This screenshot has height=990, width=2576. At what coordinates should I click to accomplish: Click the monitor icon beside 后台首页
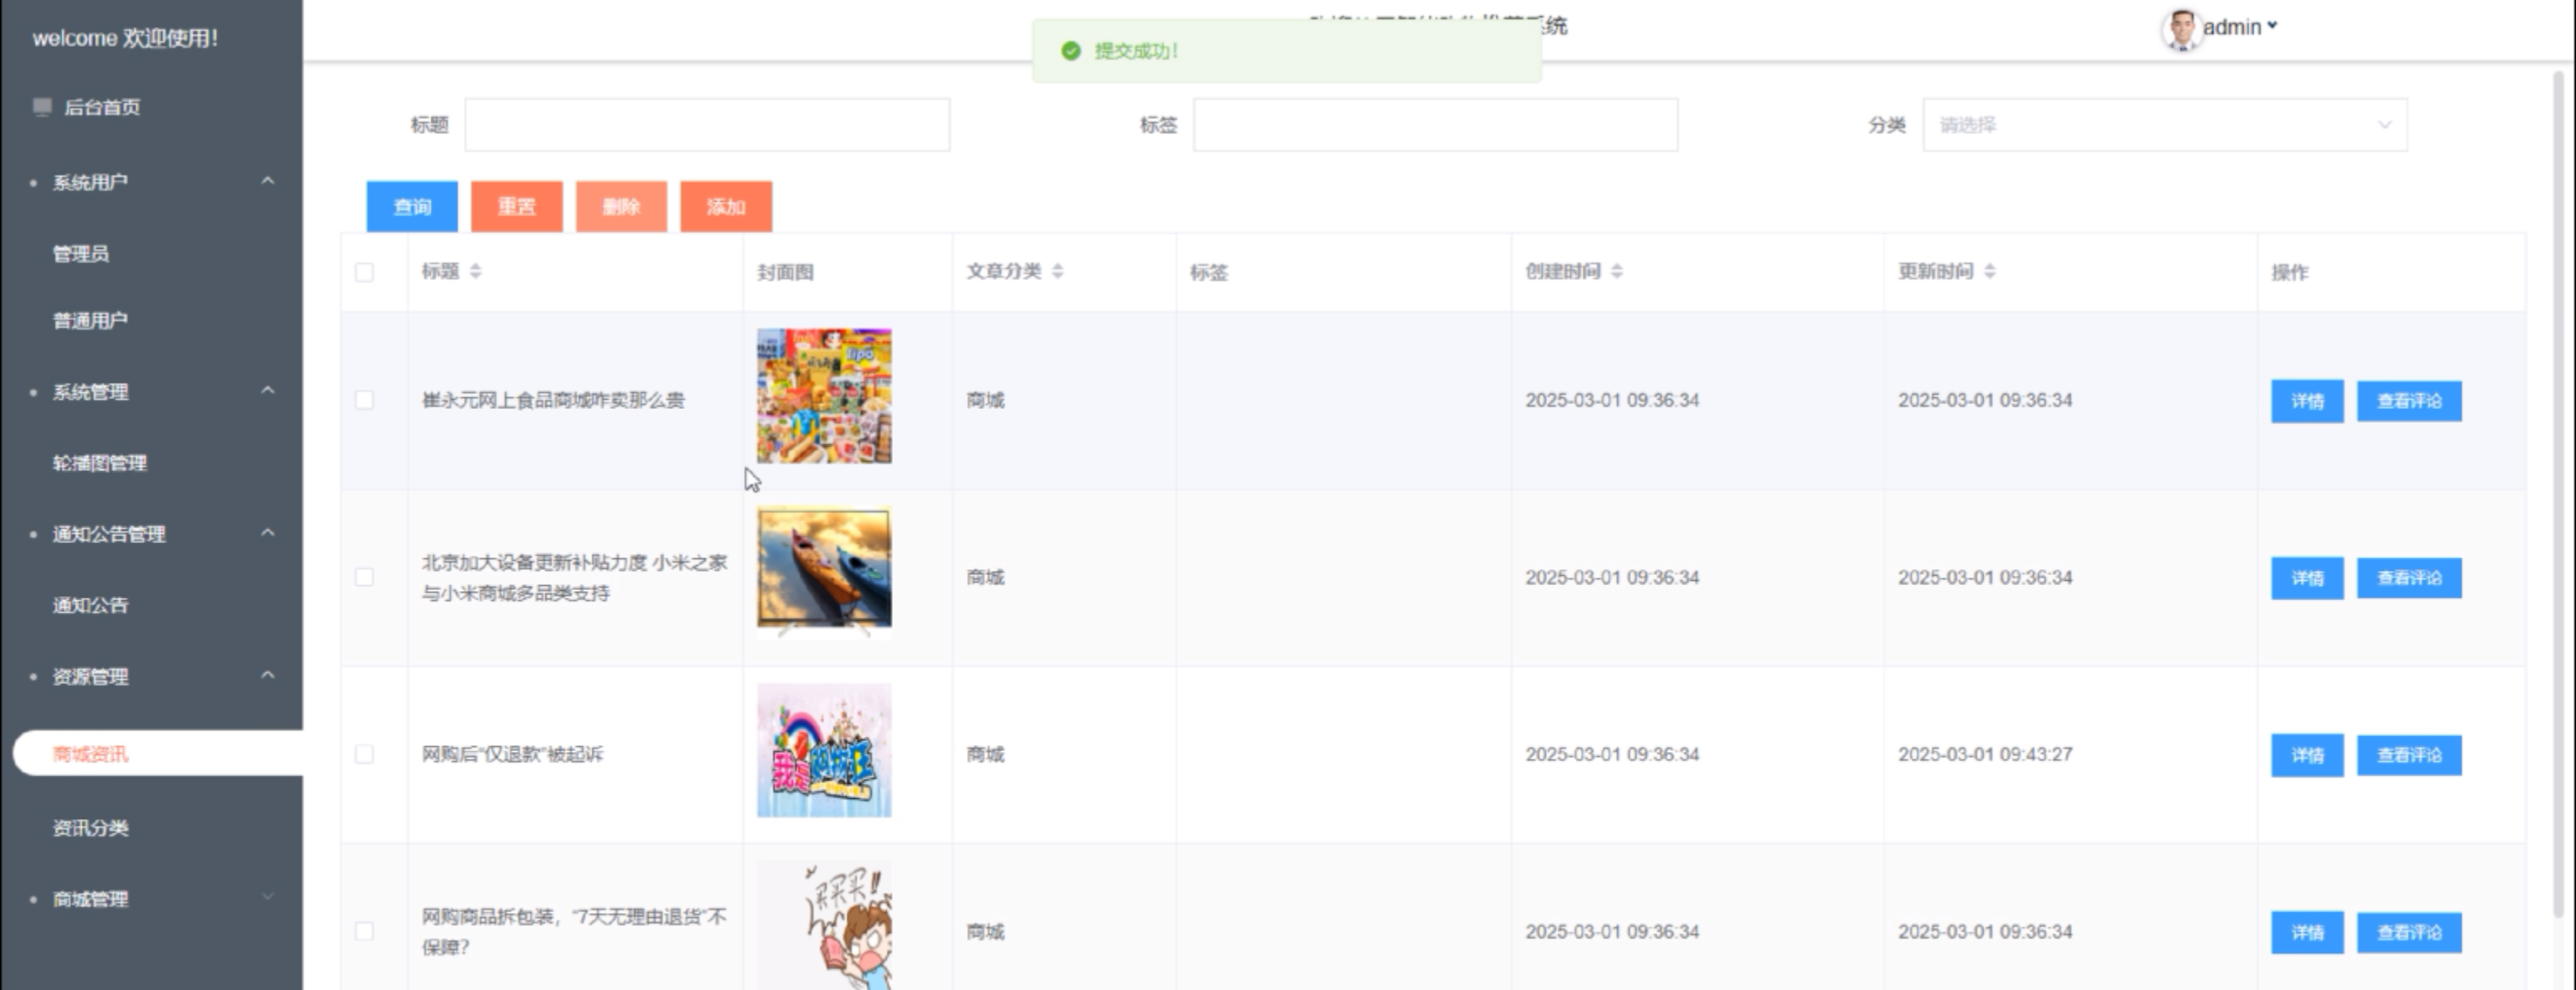42,107
